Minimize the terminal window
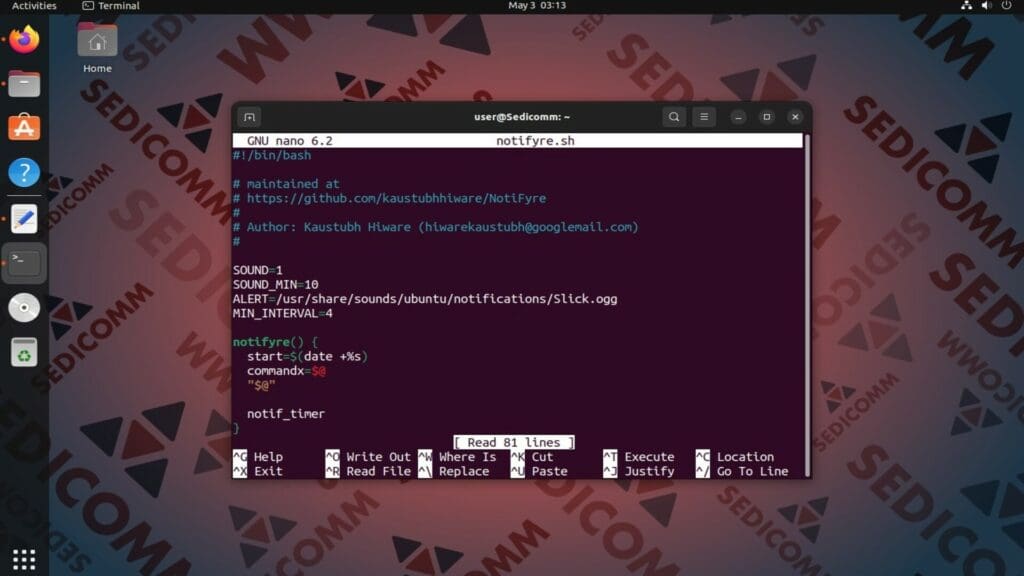Screen dimensions: 1024x576 pyautogui.click(x=738, y=117)
